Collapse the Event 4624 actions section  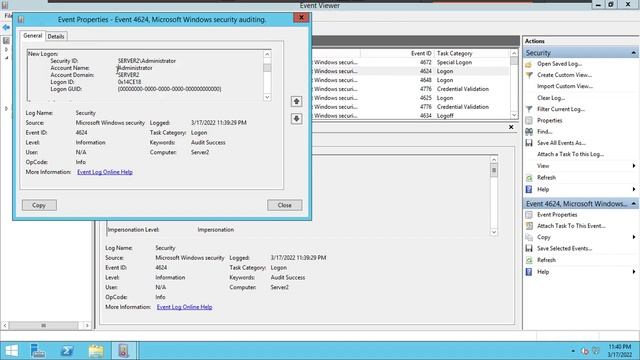(x=633, y=204)
